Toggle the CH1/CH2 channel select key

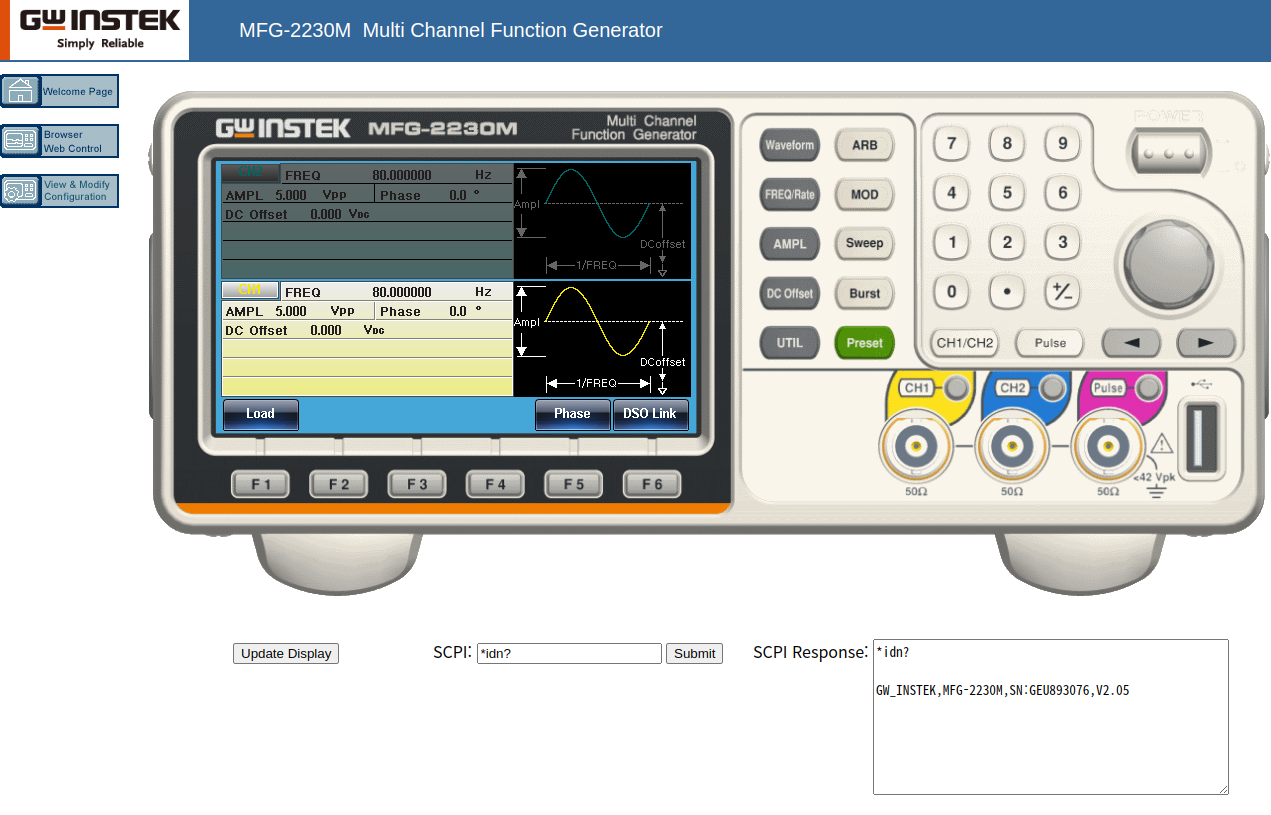click(965, 343)
